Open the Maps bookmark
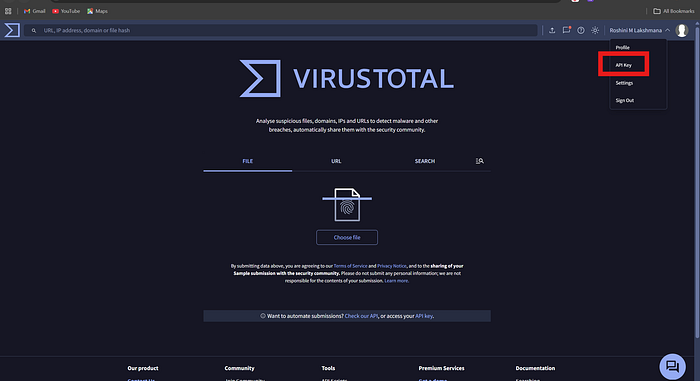Image resolution: width=700 pixels, height=381 pixels. pyautogui.click(x=97, y=11)
